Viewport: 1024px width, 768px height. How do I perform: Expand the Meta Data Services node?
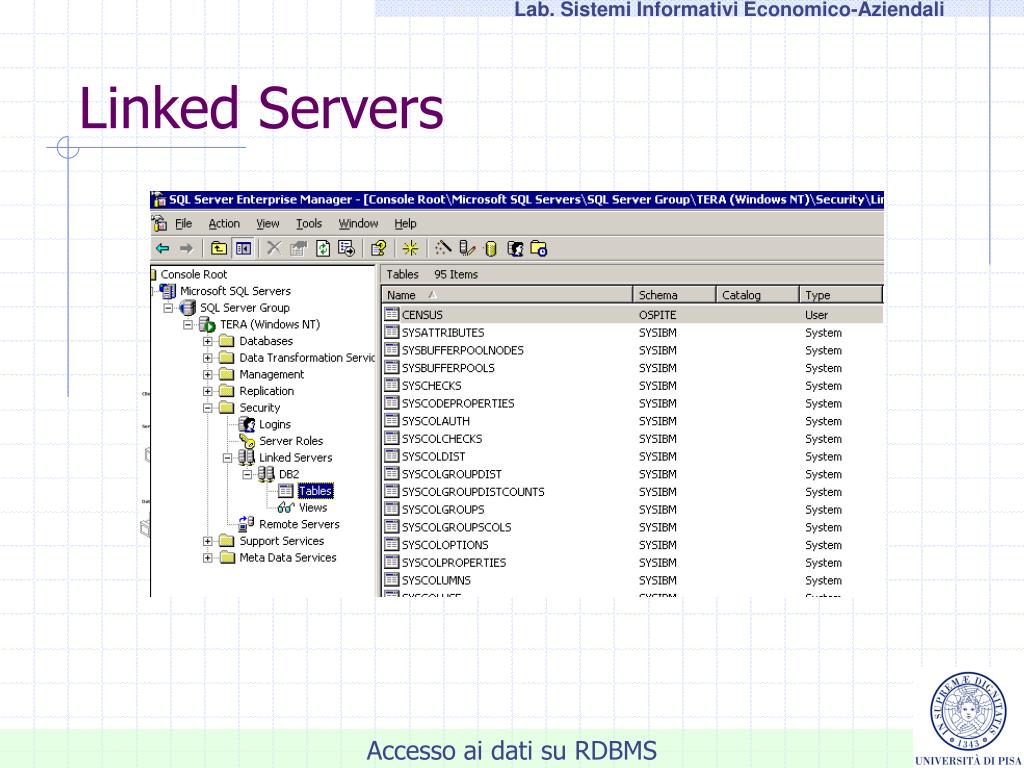tap(208, 558)
